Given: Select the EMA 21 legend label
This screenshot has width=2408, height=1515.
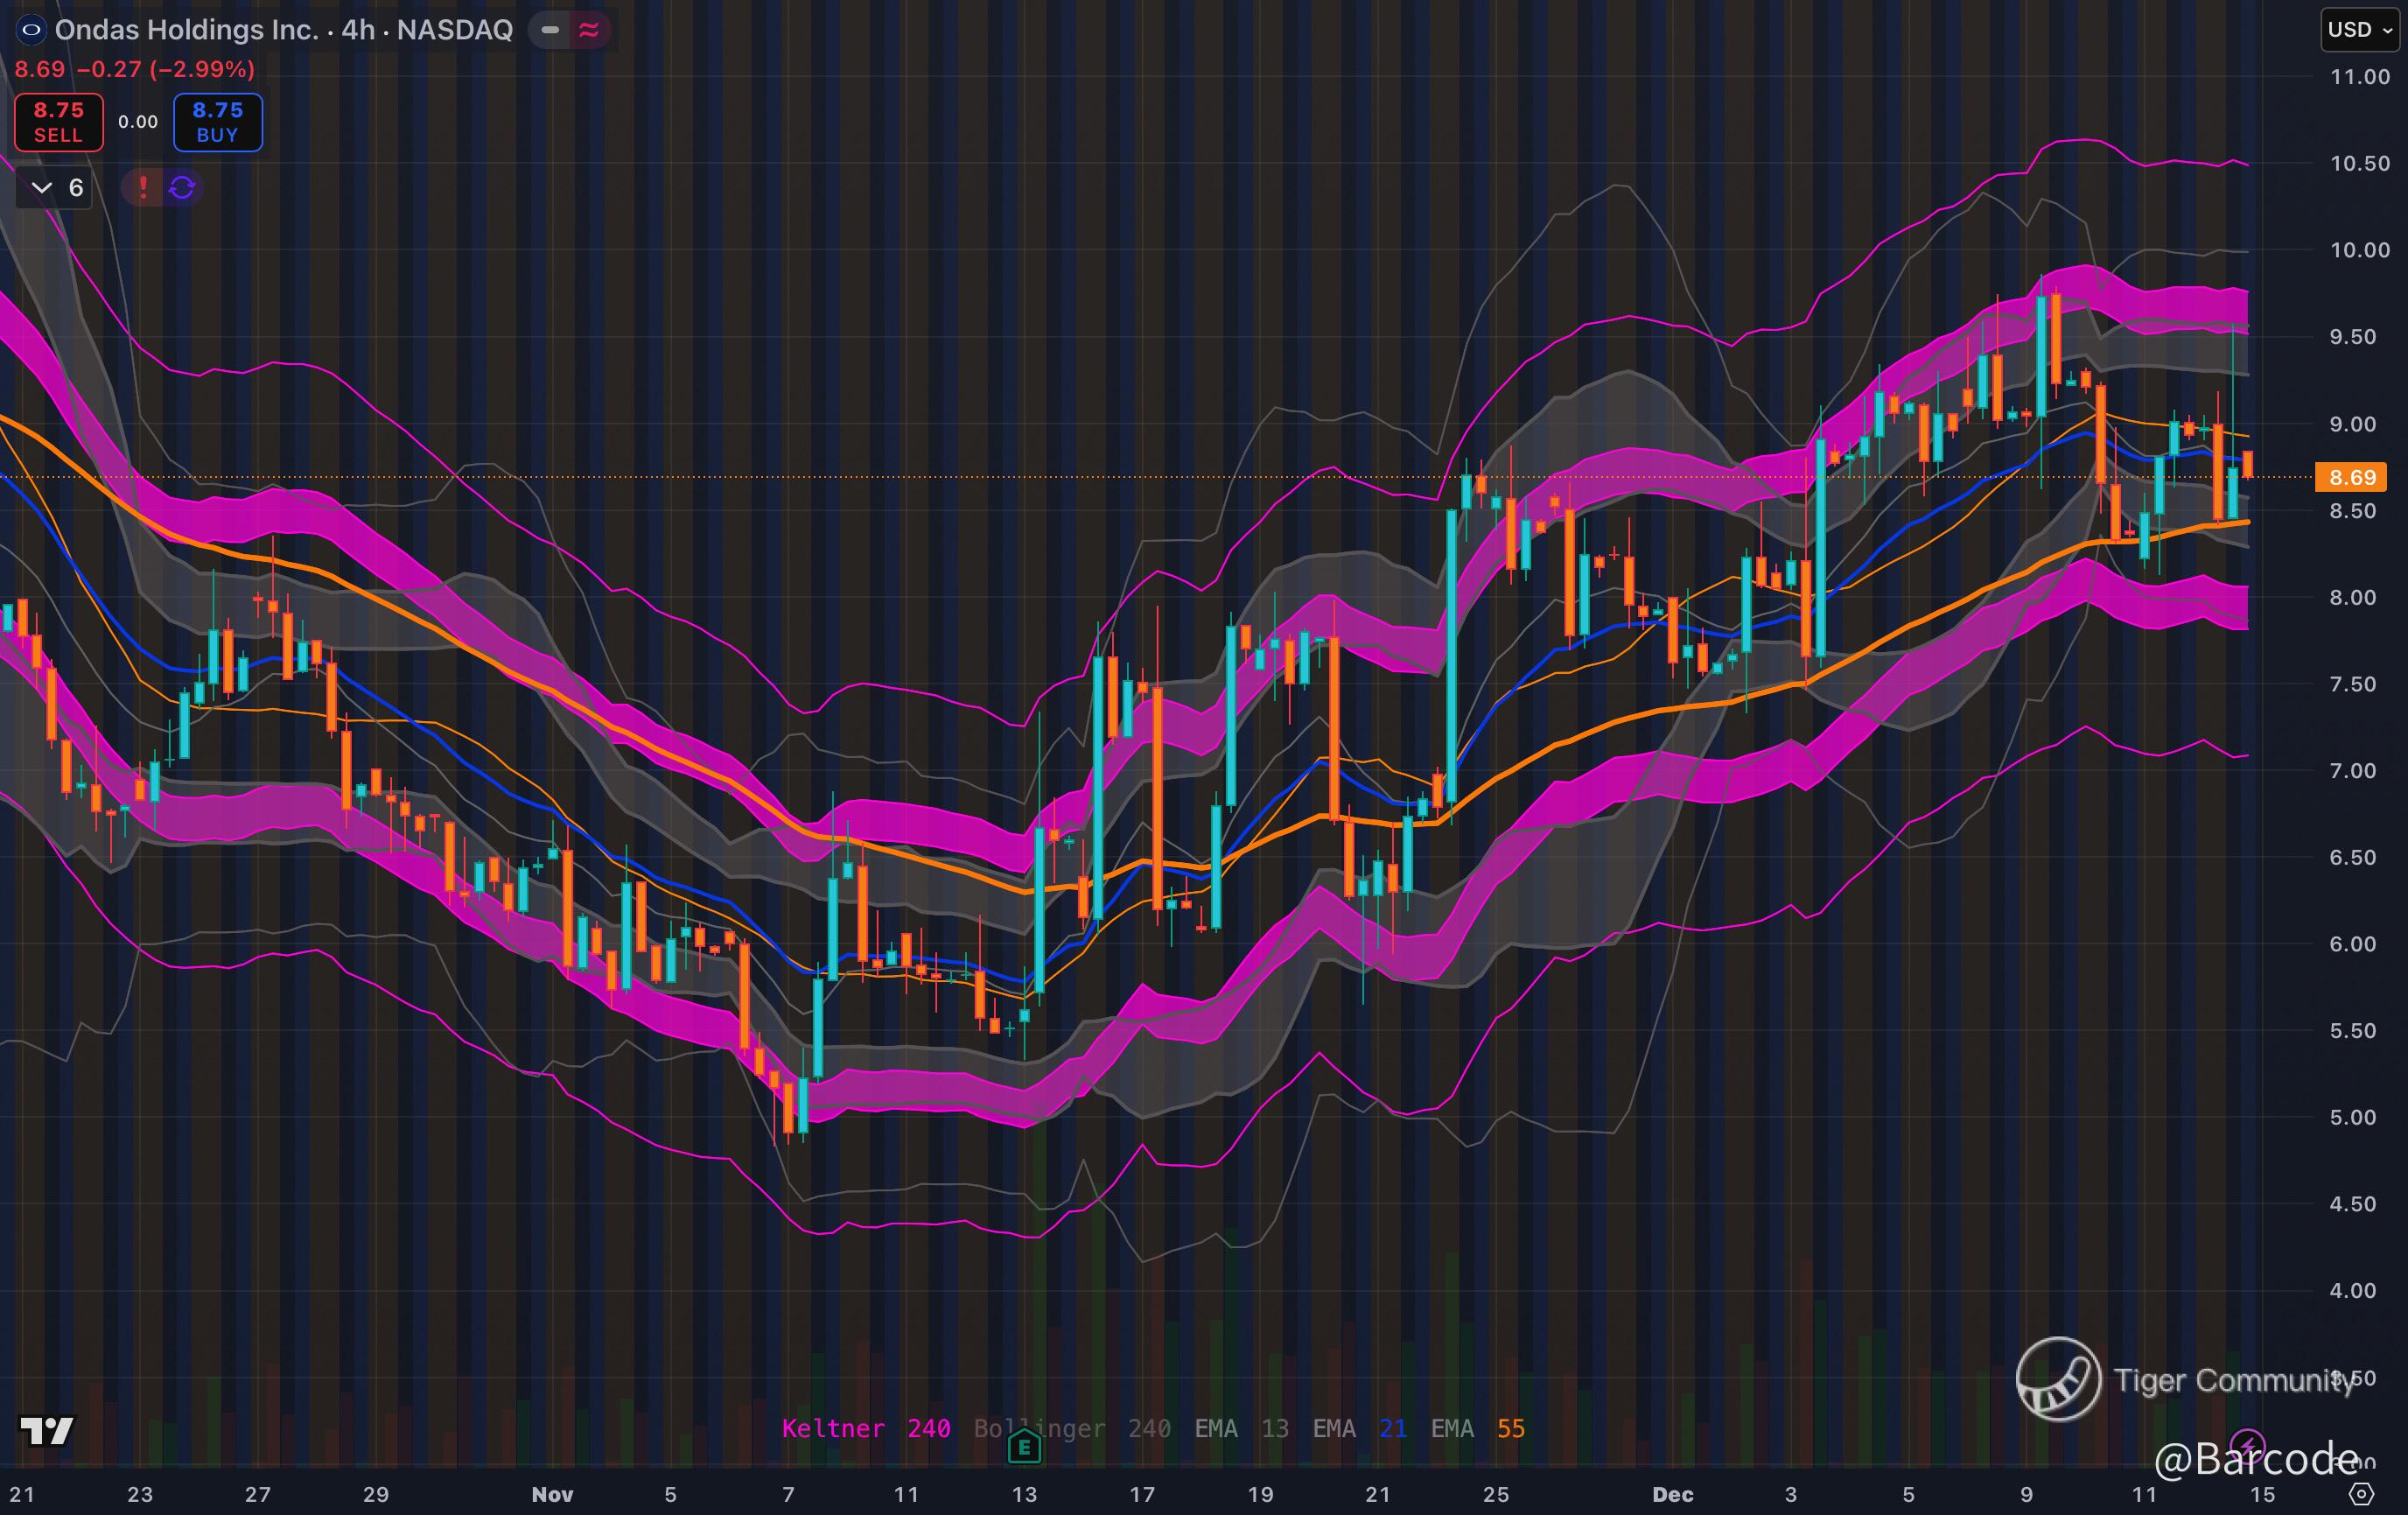Looking at the screenshot, I should (x=1359, y=1428).
